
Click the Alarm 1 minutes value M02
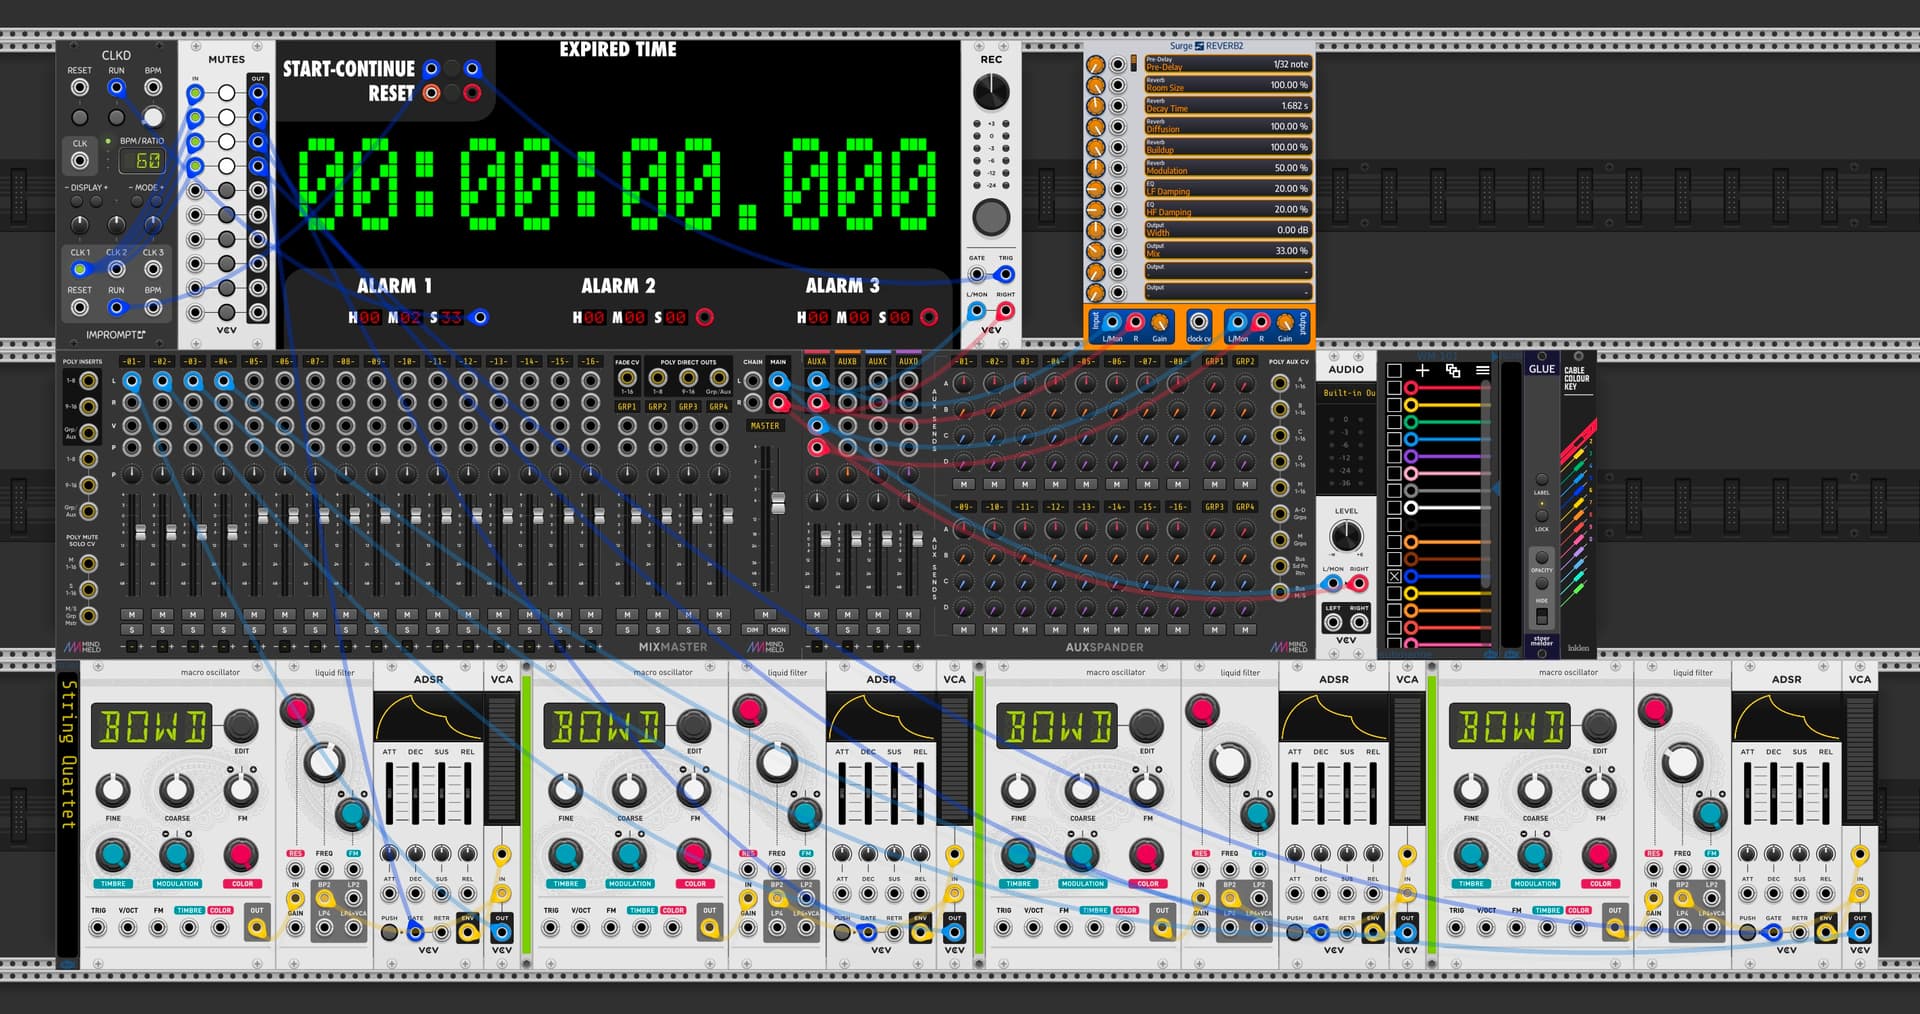(x=406, y=318)
